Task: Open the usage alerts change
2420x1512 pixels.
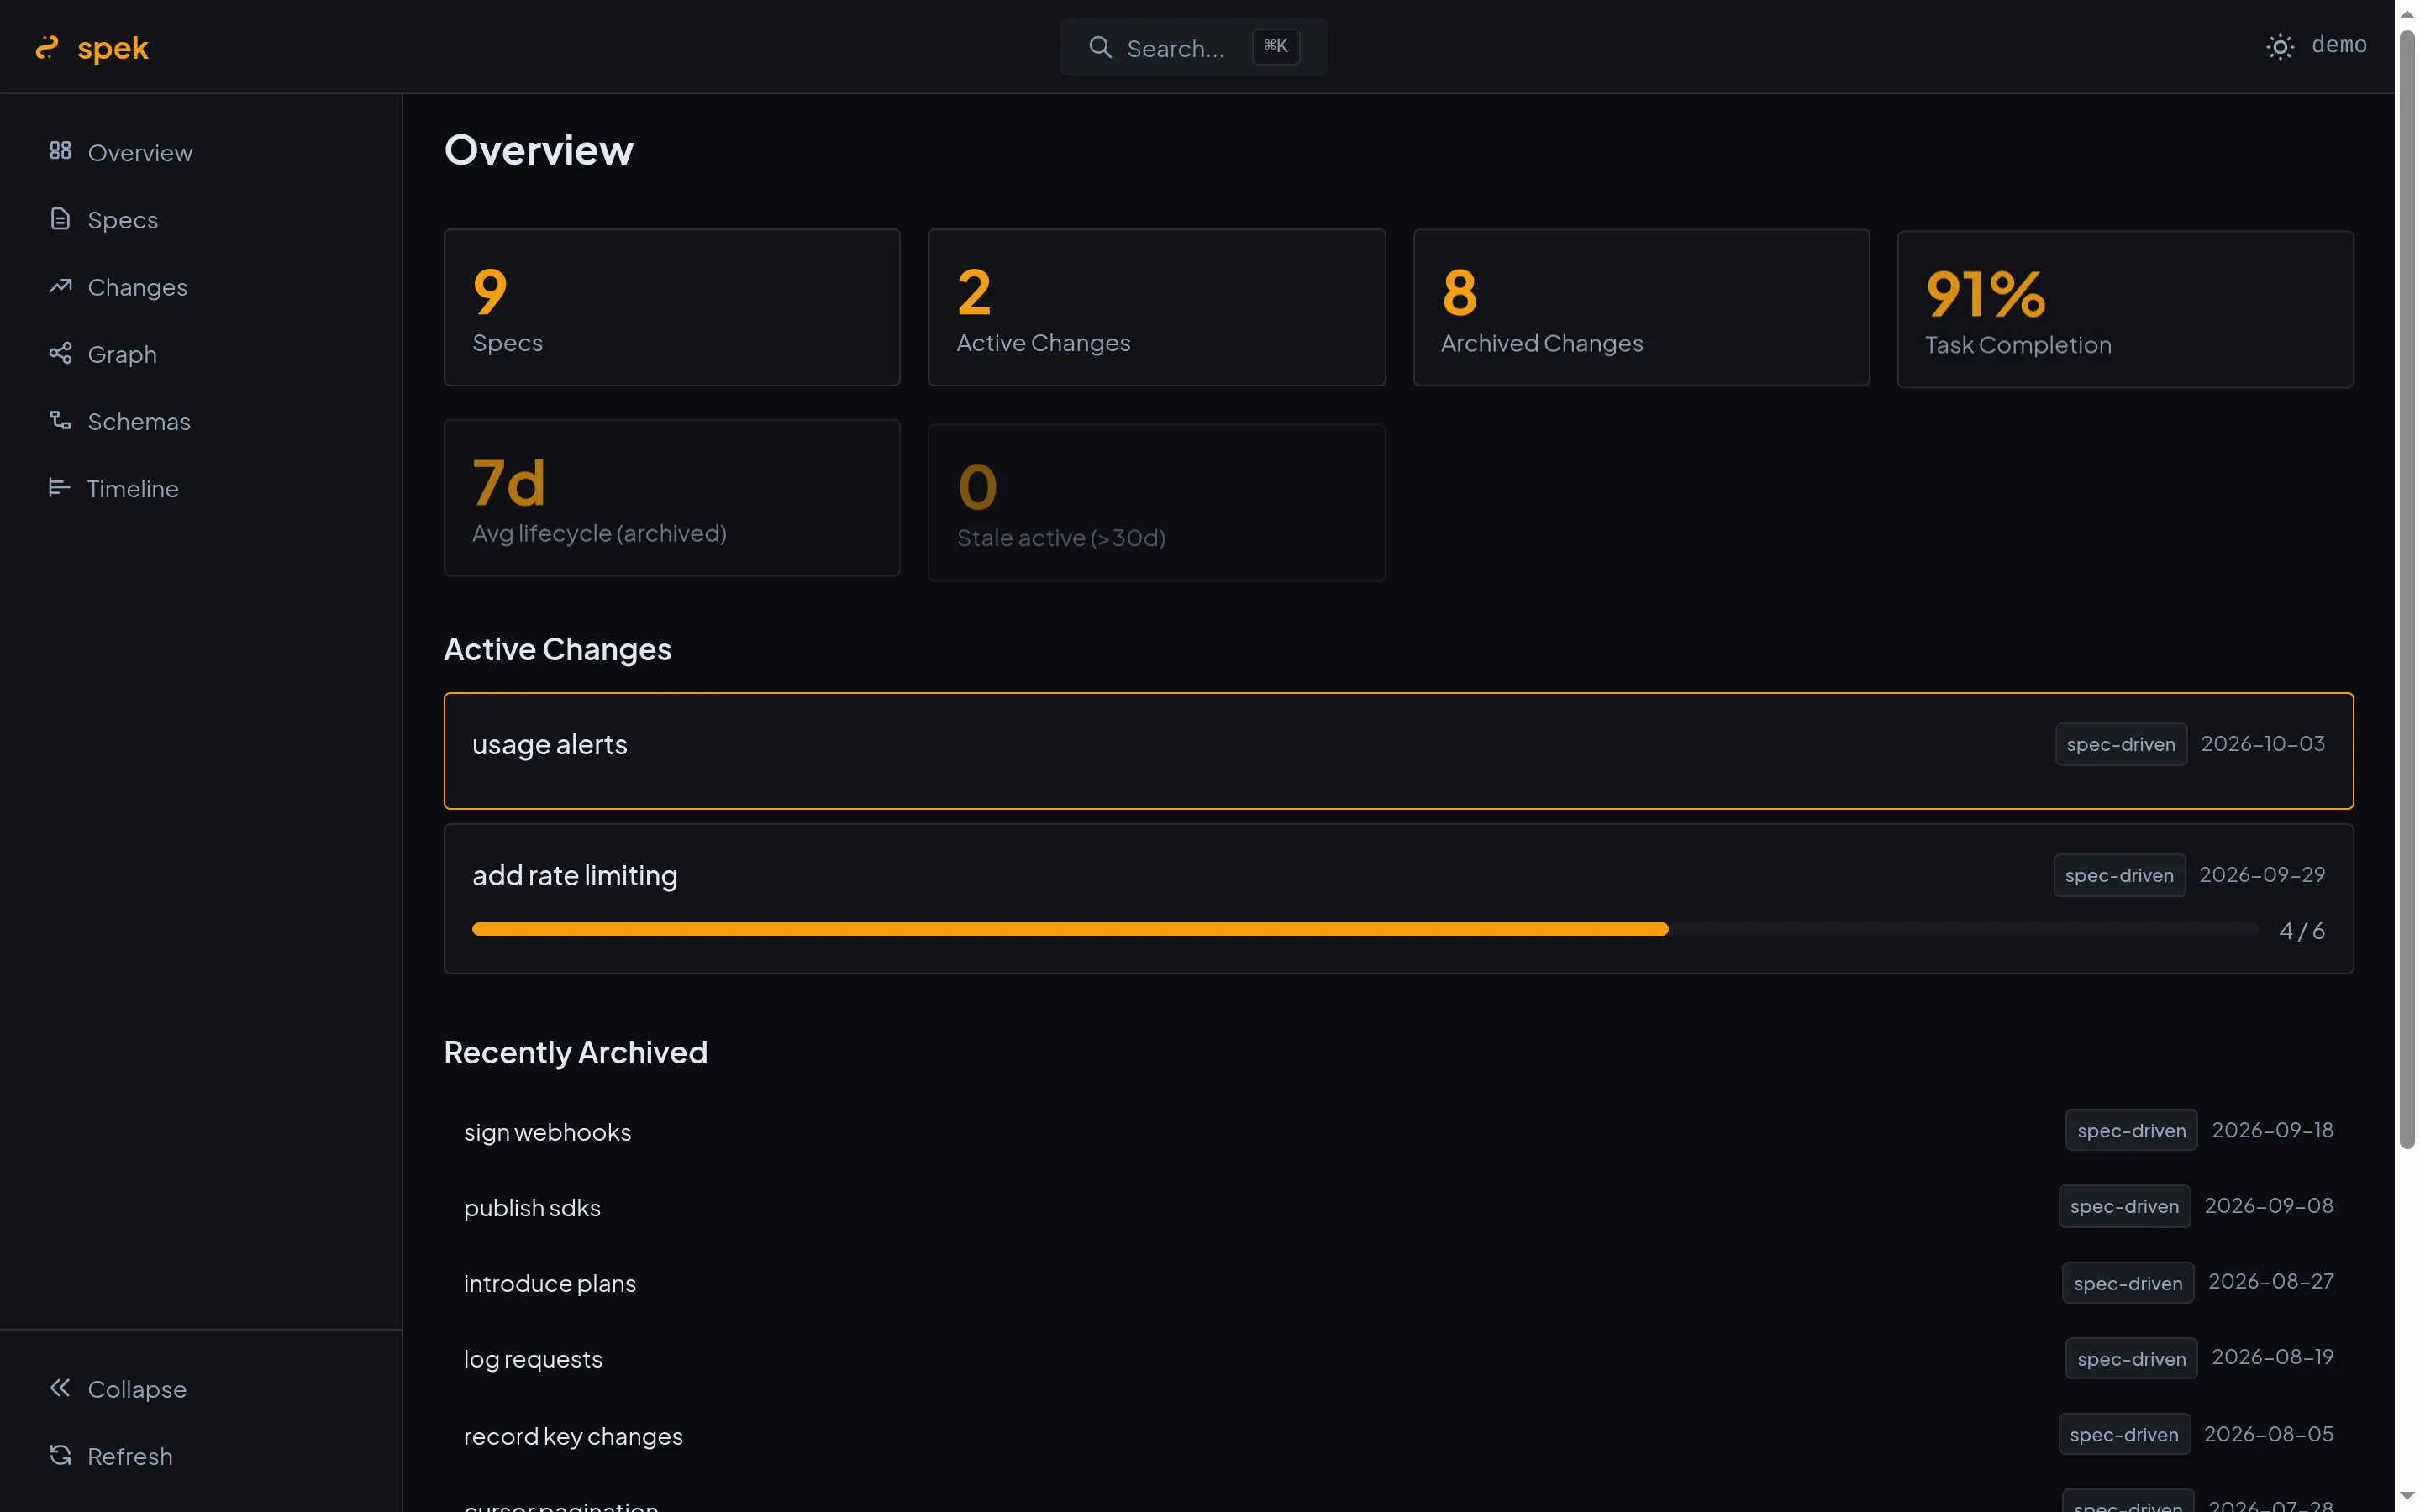Action: [x=1398, y=750]
